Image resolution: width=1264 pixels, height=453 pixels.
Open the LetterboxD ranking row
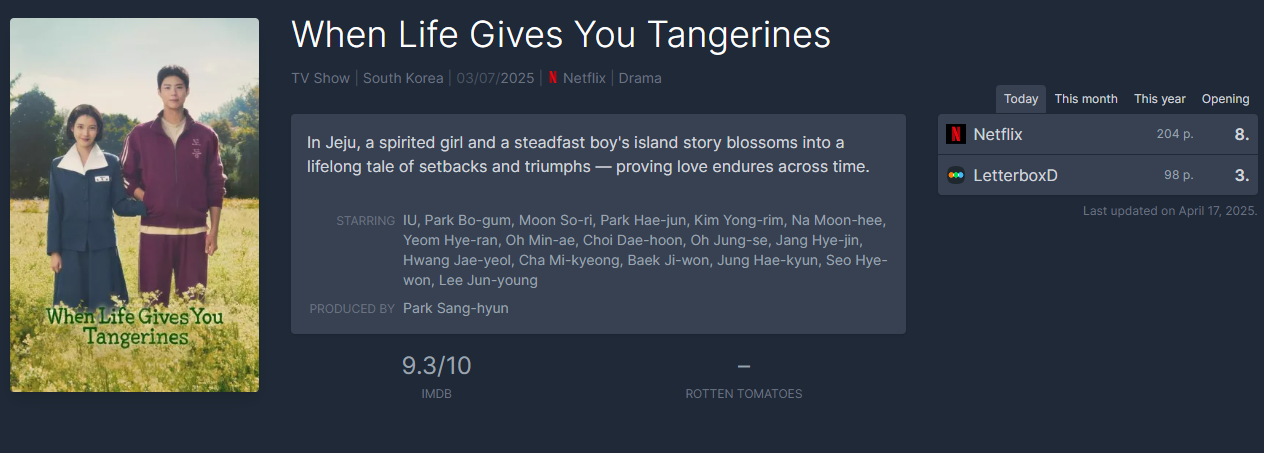pyautogui.click(x=1098, y=175)
